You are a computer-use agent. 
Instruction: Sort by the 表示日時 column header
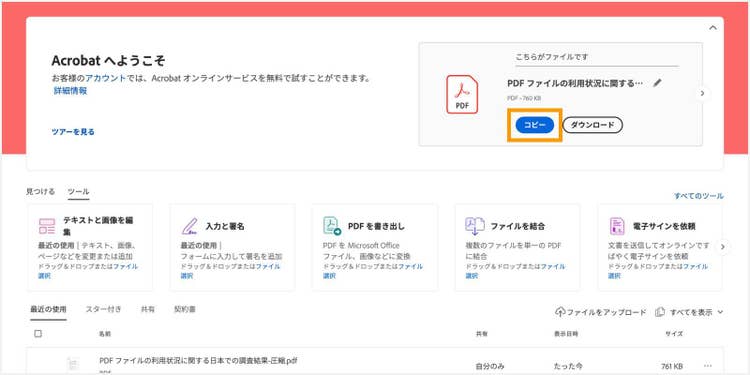click(566, 334)
